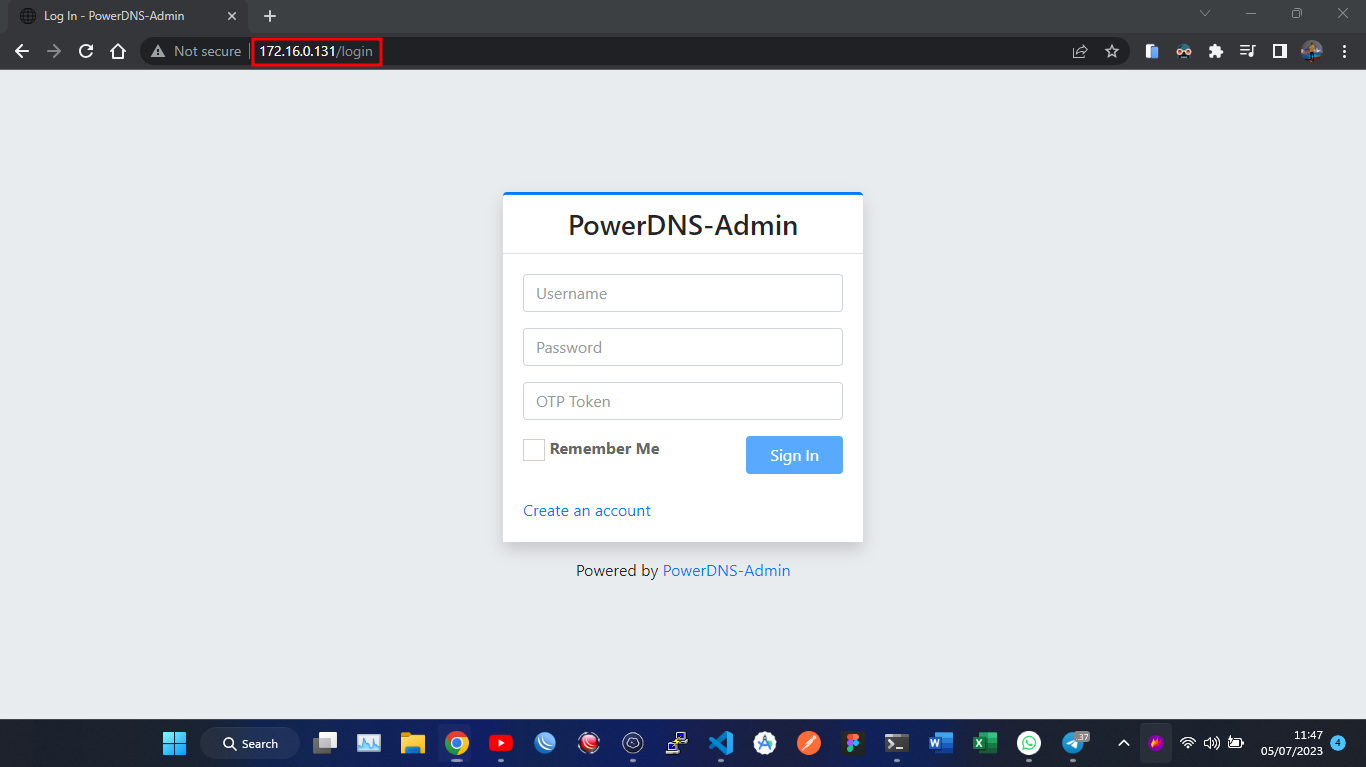This screenshot has height=767, width=1366.
Task: Open a new browser tab
Action: [270, 16]
